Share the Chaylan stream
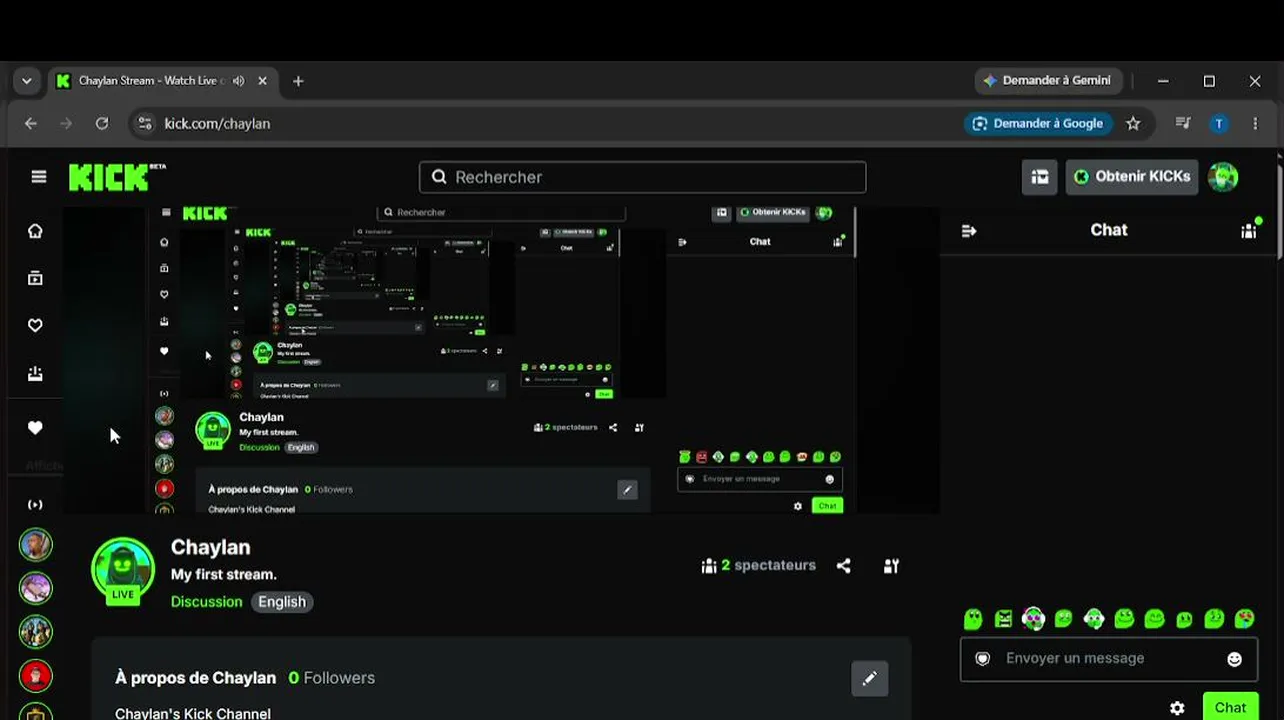Image resolution: width=1284 pixels, height=720 pixels. click(844, 566)
